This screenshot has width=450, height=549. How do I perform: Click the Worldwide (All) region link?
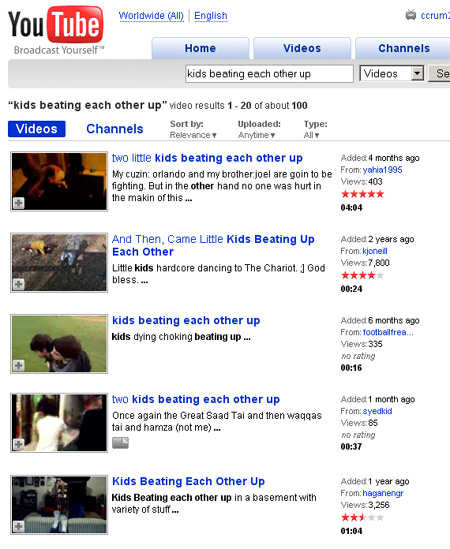click(151, 16)
